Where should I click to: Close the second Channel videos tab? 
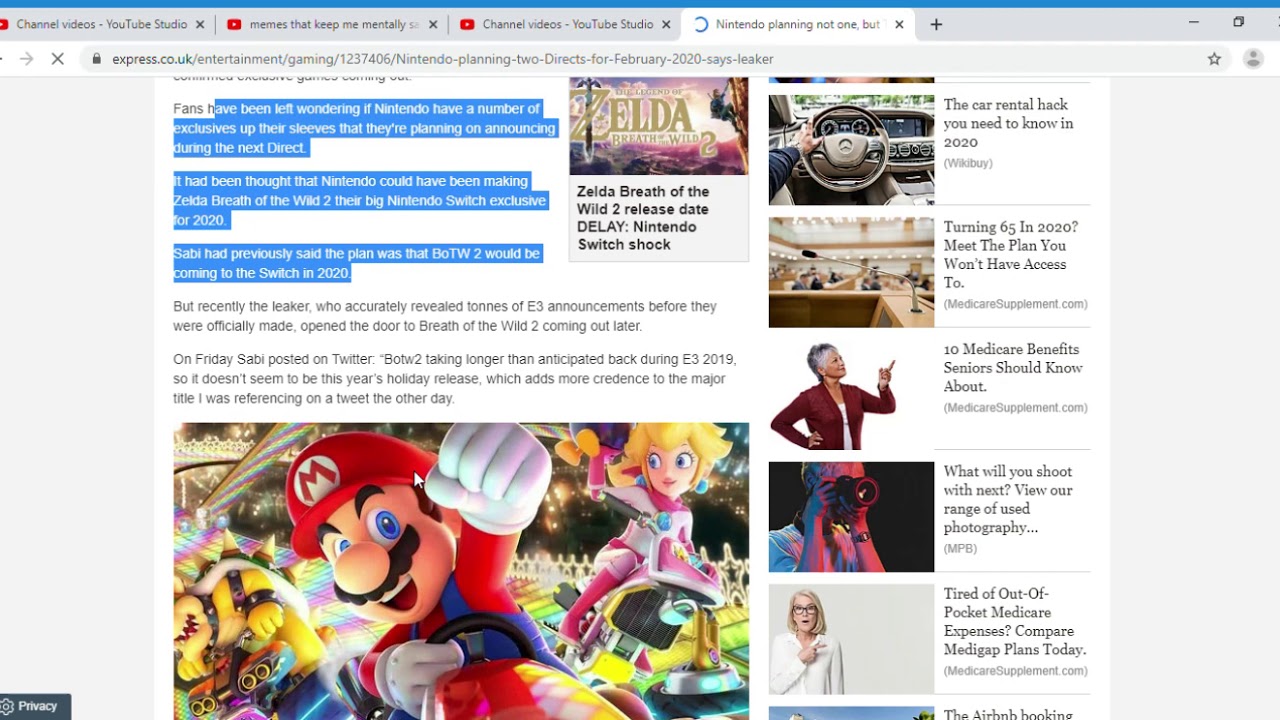[x=666, y=24]
